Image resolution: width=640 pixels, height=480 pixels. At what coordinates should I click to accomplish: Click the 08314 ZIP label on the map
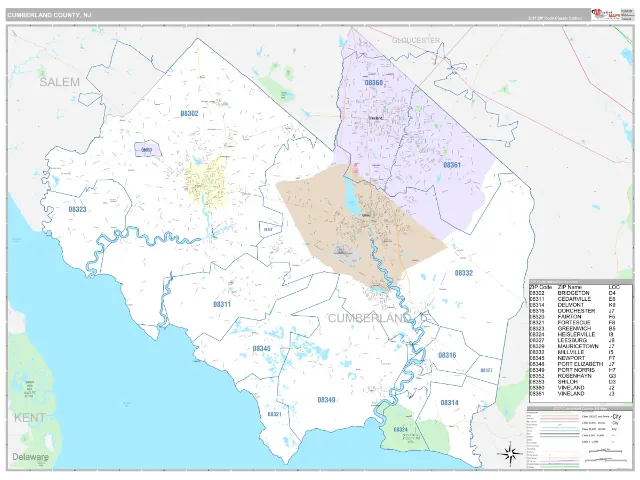coord(449,402)
